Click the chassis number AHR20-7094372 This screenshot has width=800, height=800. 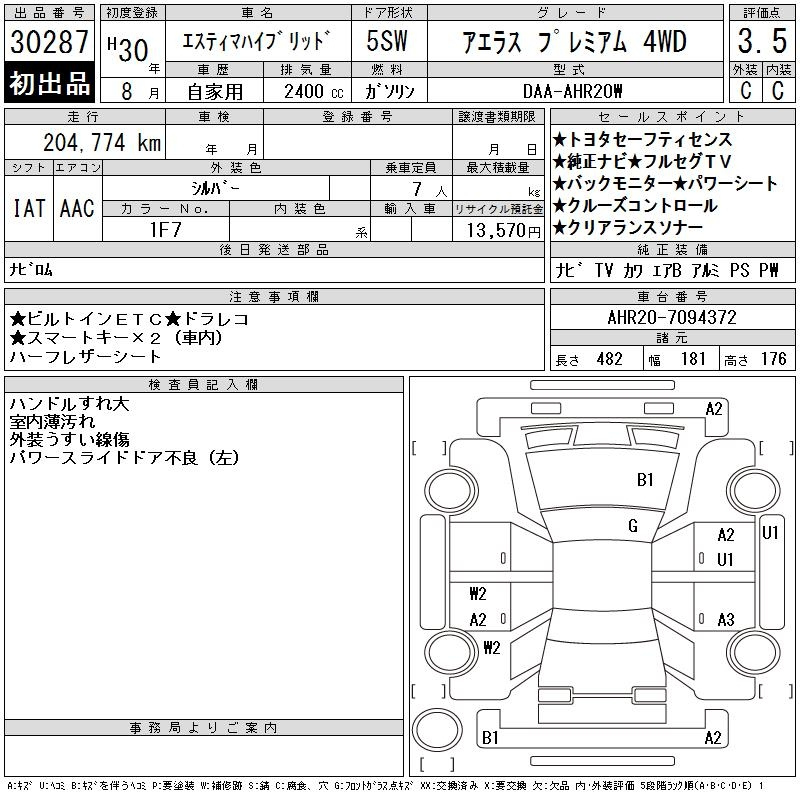672,317
